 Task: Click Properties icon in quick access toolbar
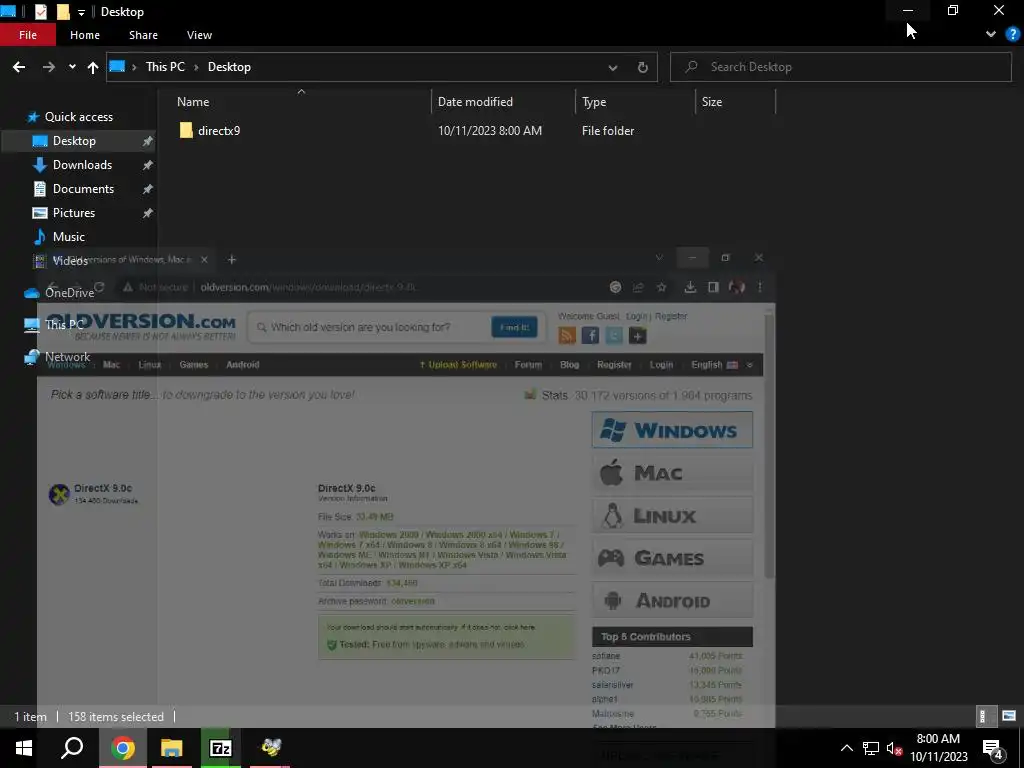click(x=40, y=11)
